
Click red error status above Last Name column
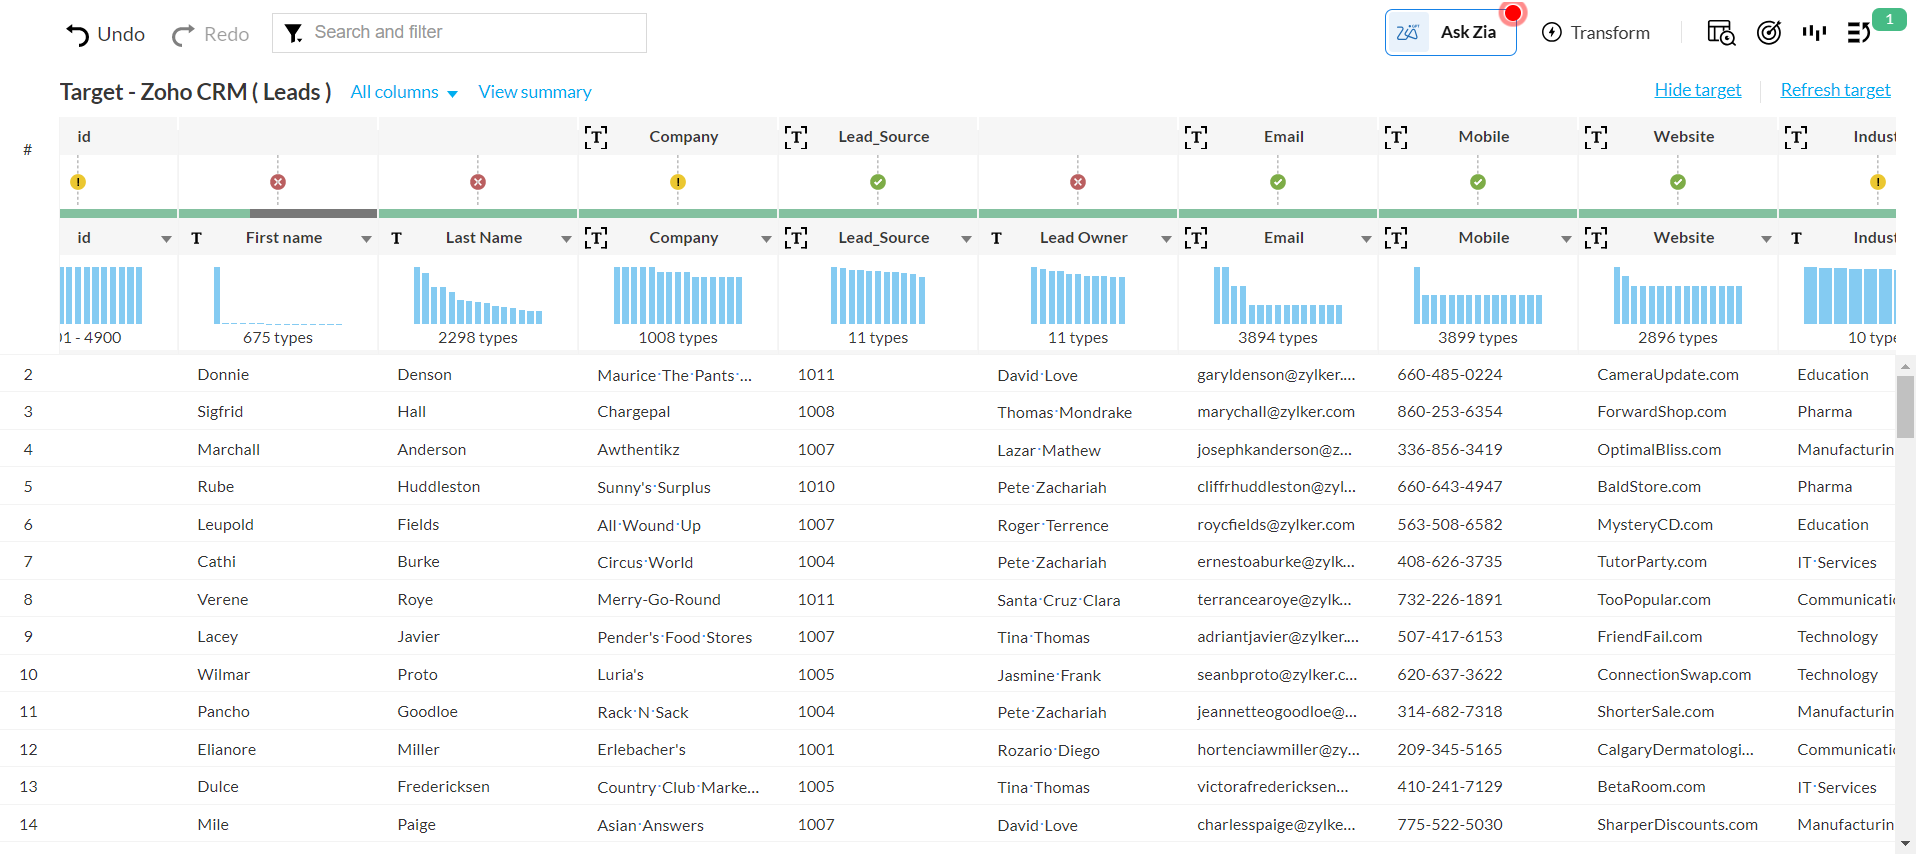click(478, 182)
